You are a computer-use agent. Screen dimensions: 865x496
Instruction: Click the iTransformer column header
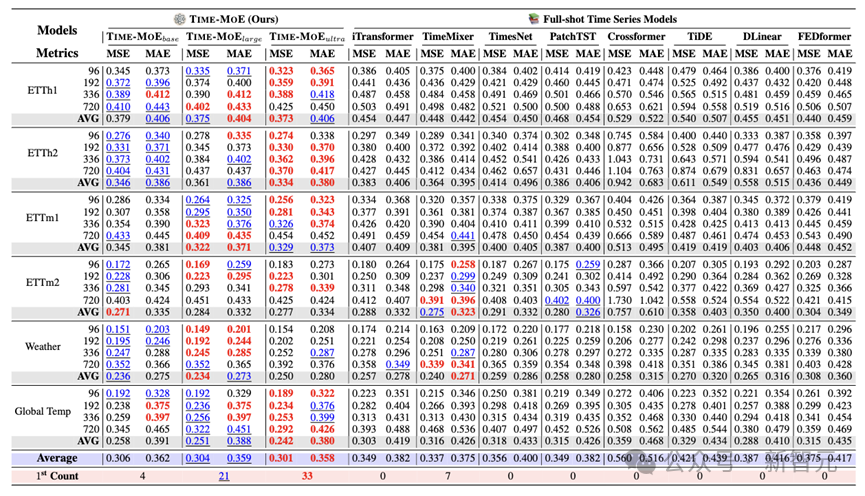(x=381, y=36)
